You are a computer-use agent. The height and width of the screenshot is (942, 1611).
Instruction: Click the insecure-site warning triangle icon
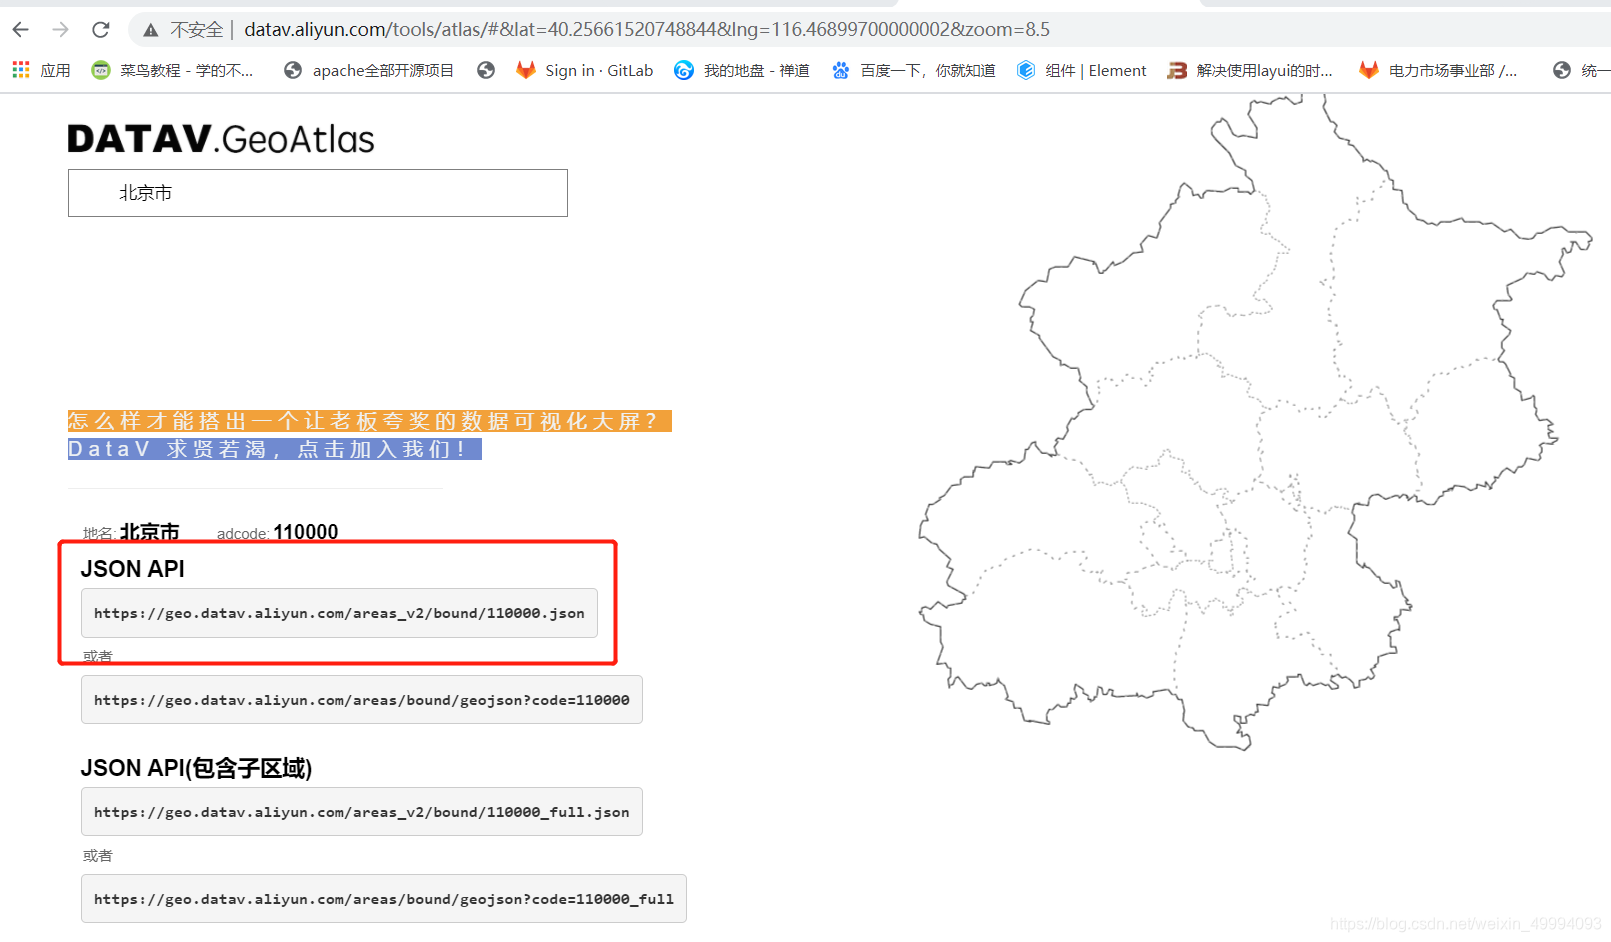point(151,30)
